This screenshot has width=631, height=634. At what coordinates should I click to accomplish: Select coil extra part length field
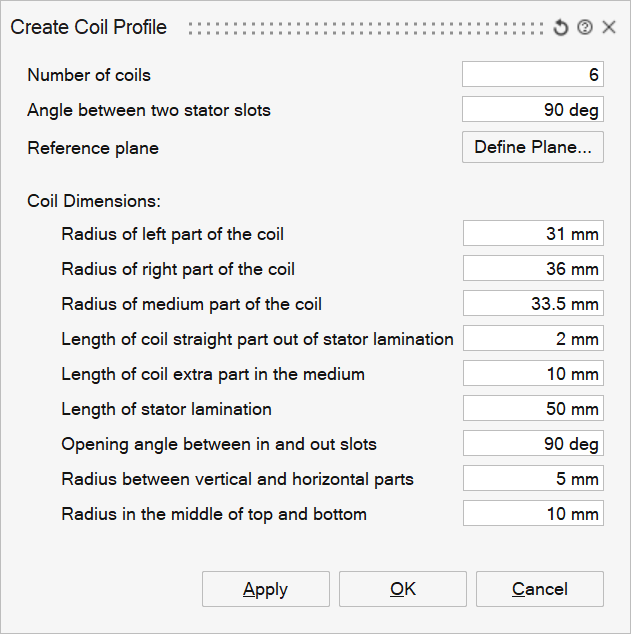532,374
